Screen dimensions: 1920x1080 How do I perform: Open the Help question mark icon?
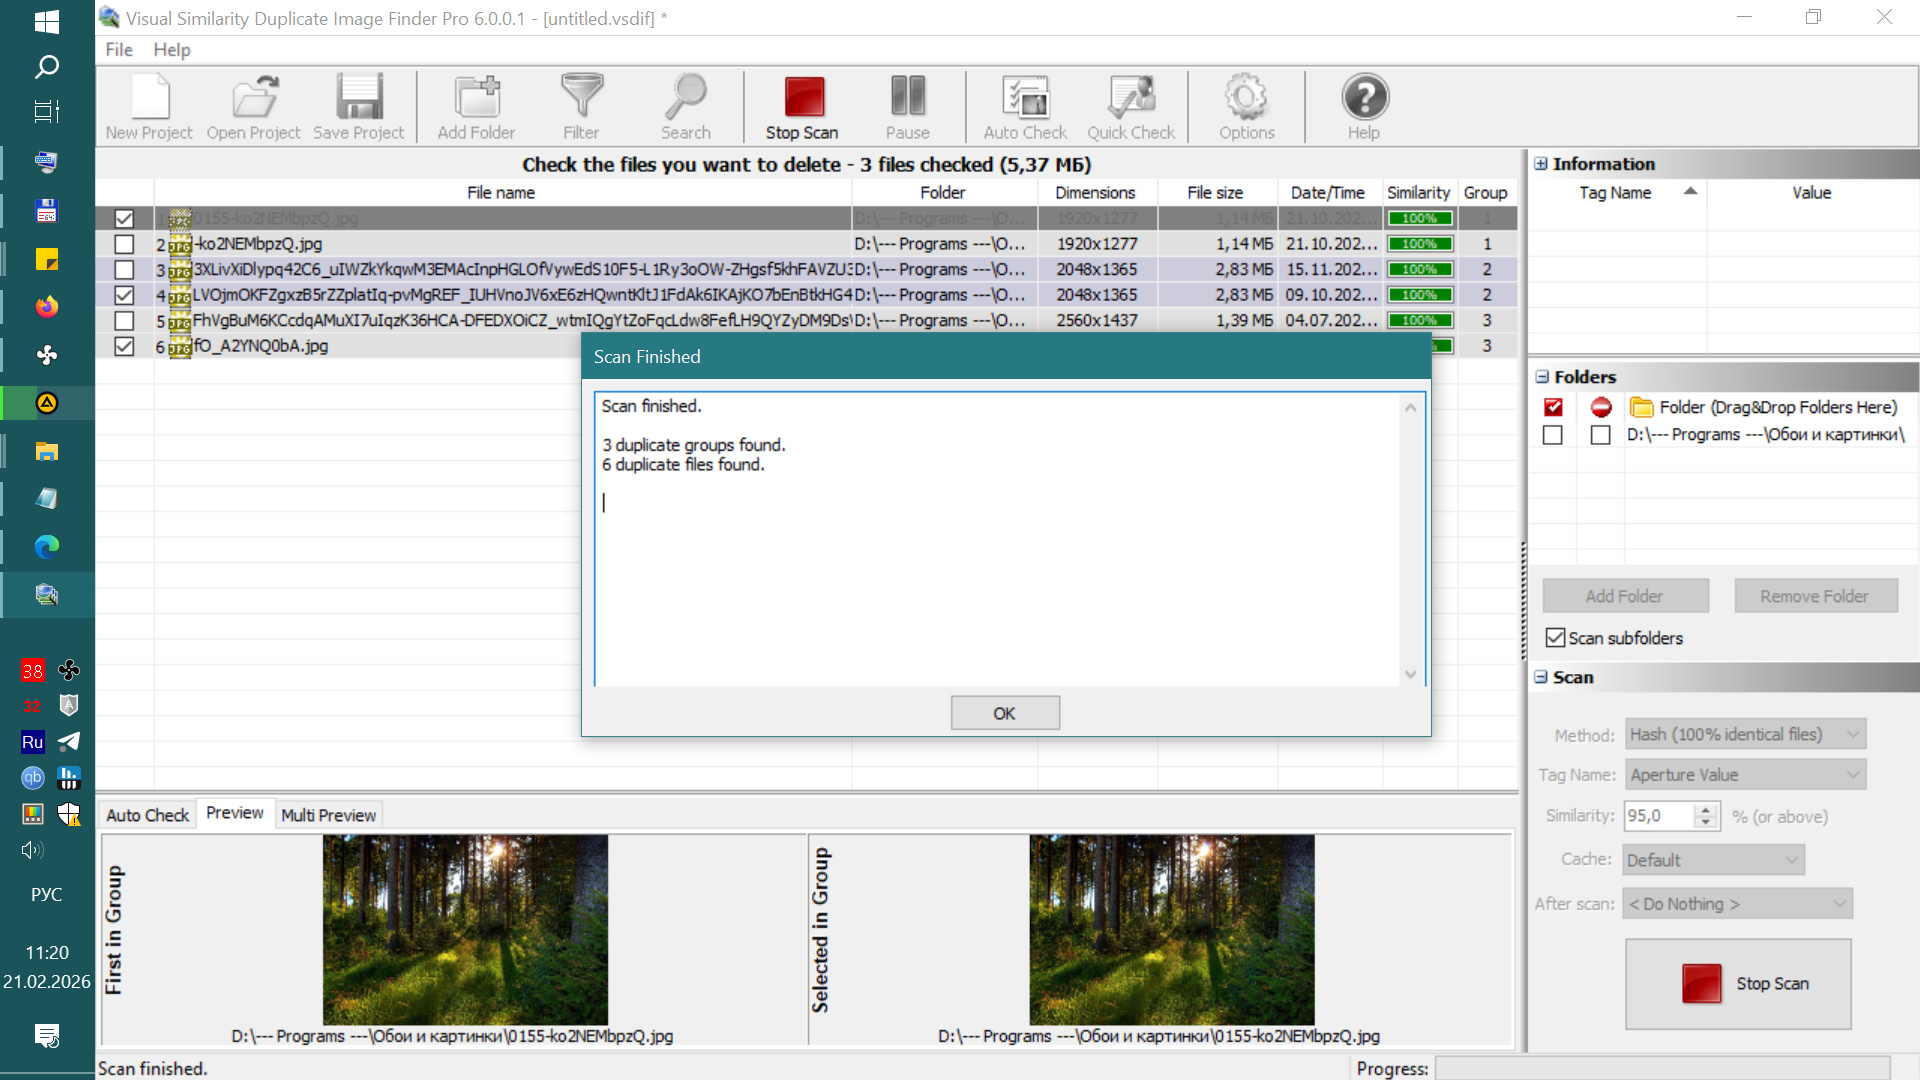(x=1364, y=107)
